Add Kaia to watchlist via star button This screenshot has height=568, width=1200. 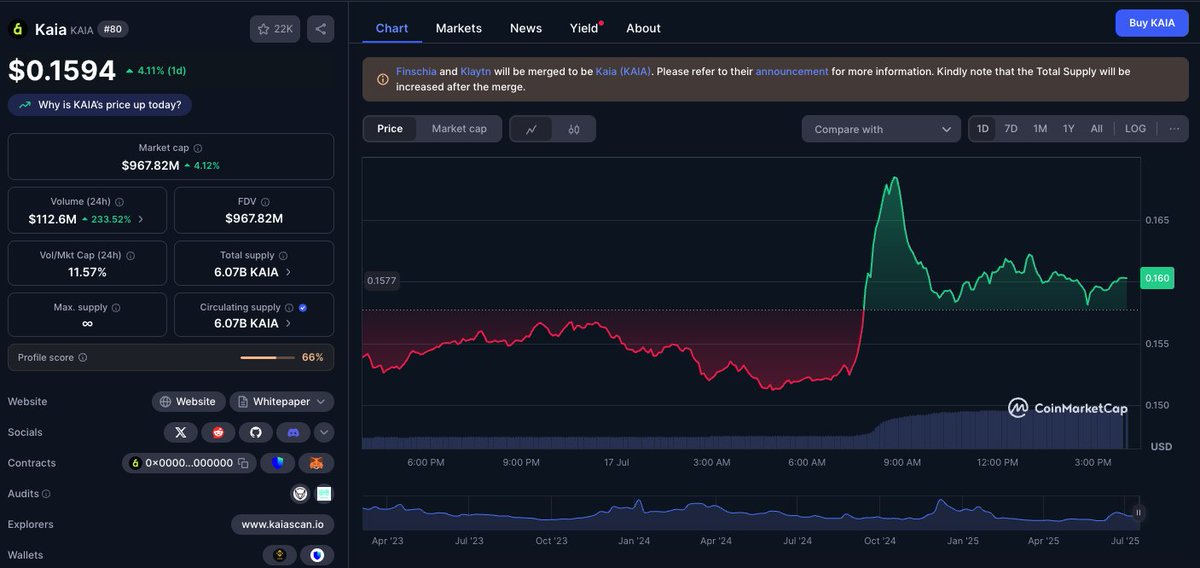pyautogui.click(x=275, y=29)
